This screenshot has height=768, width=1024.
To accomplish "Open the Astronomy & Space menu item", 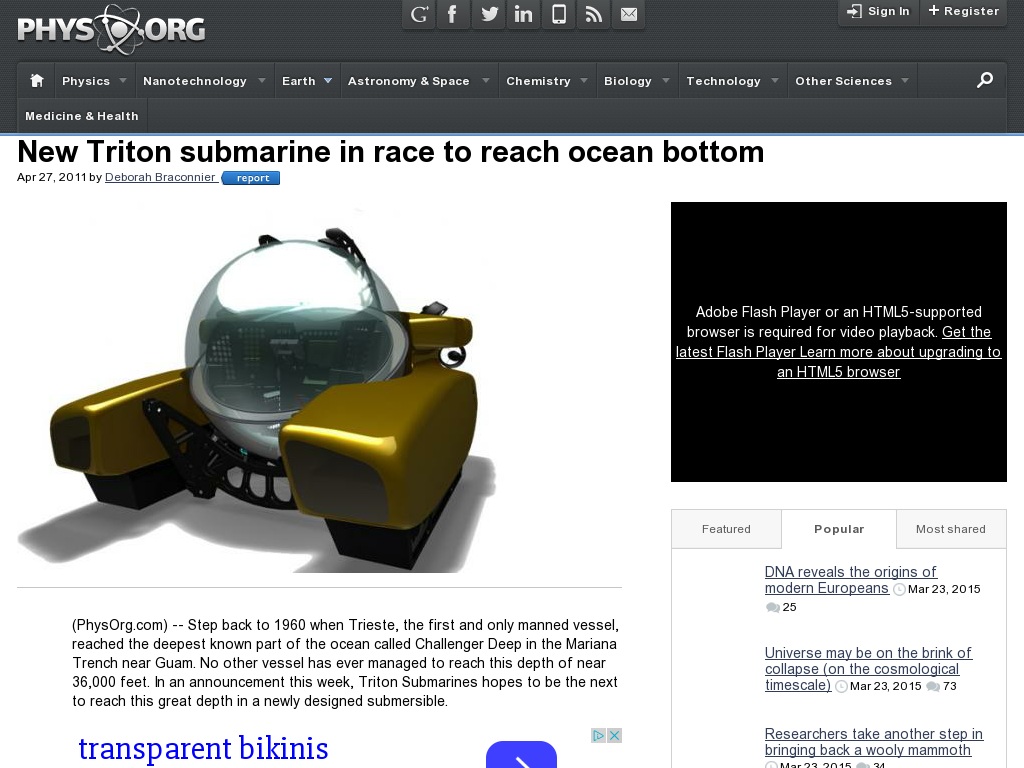I will (x=408, y=81).
